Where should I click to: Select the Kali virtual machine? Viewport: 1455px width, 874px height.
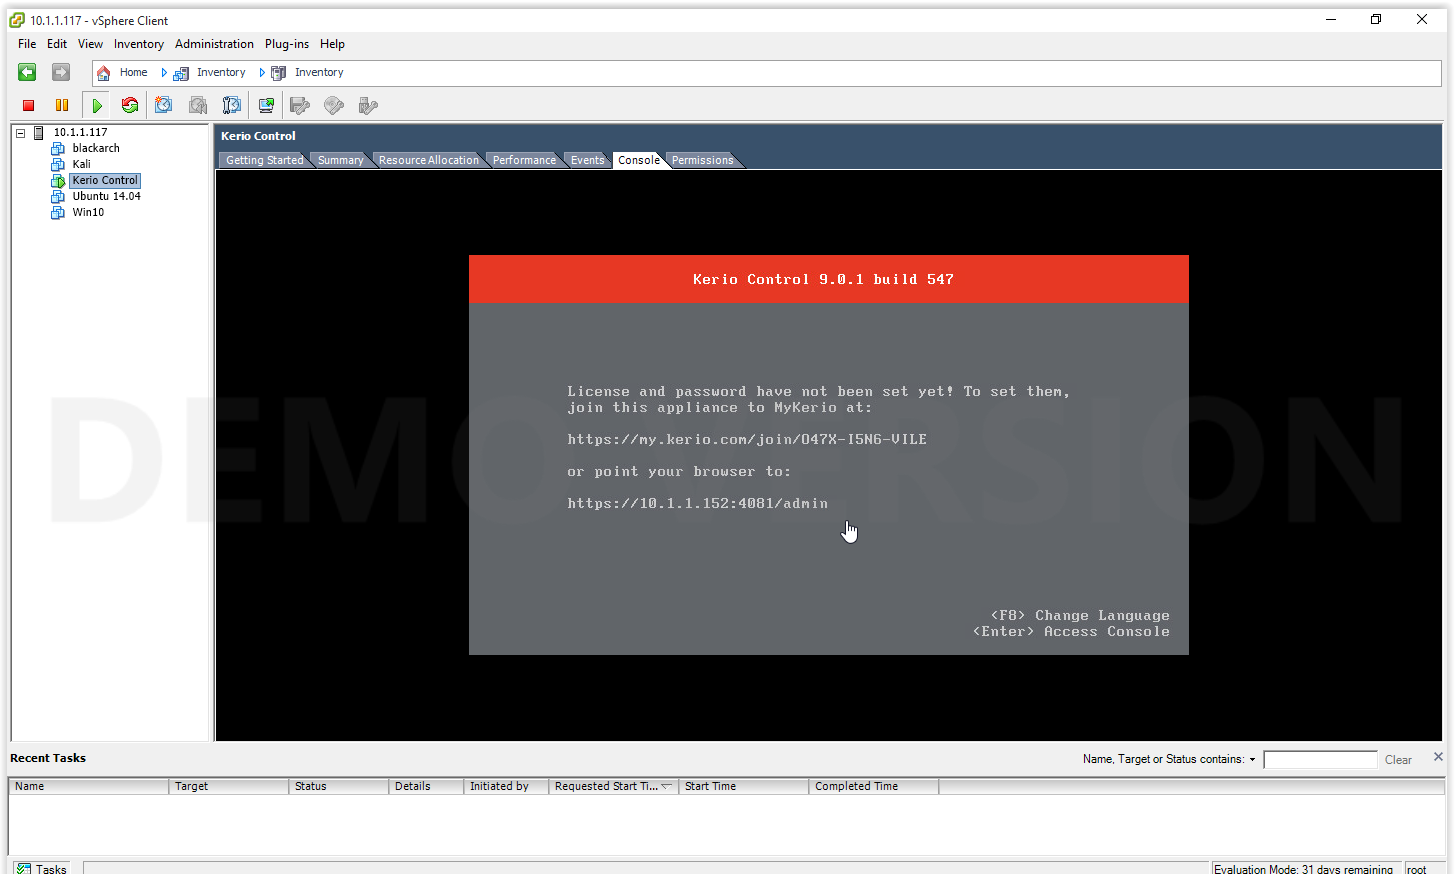pyautogui.click(x=81, y=164)
